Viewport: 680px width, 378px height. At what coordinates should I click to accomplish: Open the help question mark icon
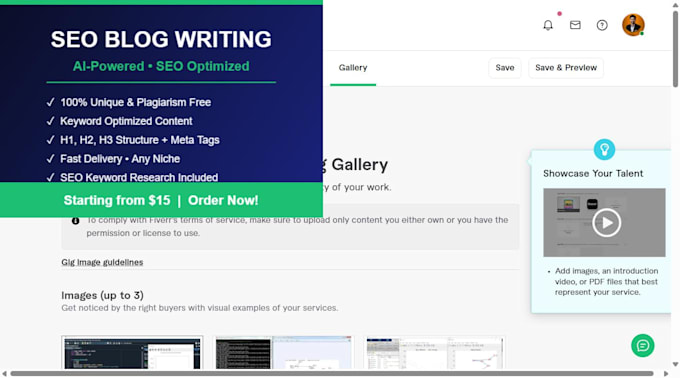(x=602, y=25)
